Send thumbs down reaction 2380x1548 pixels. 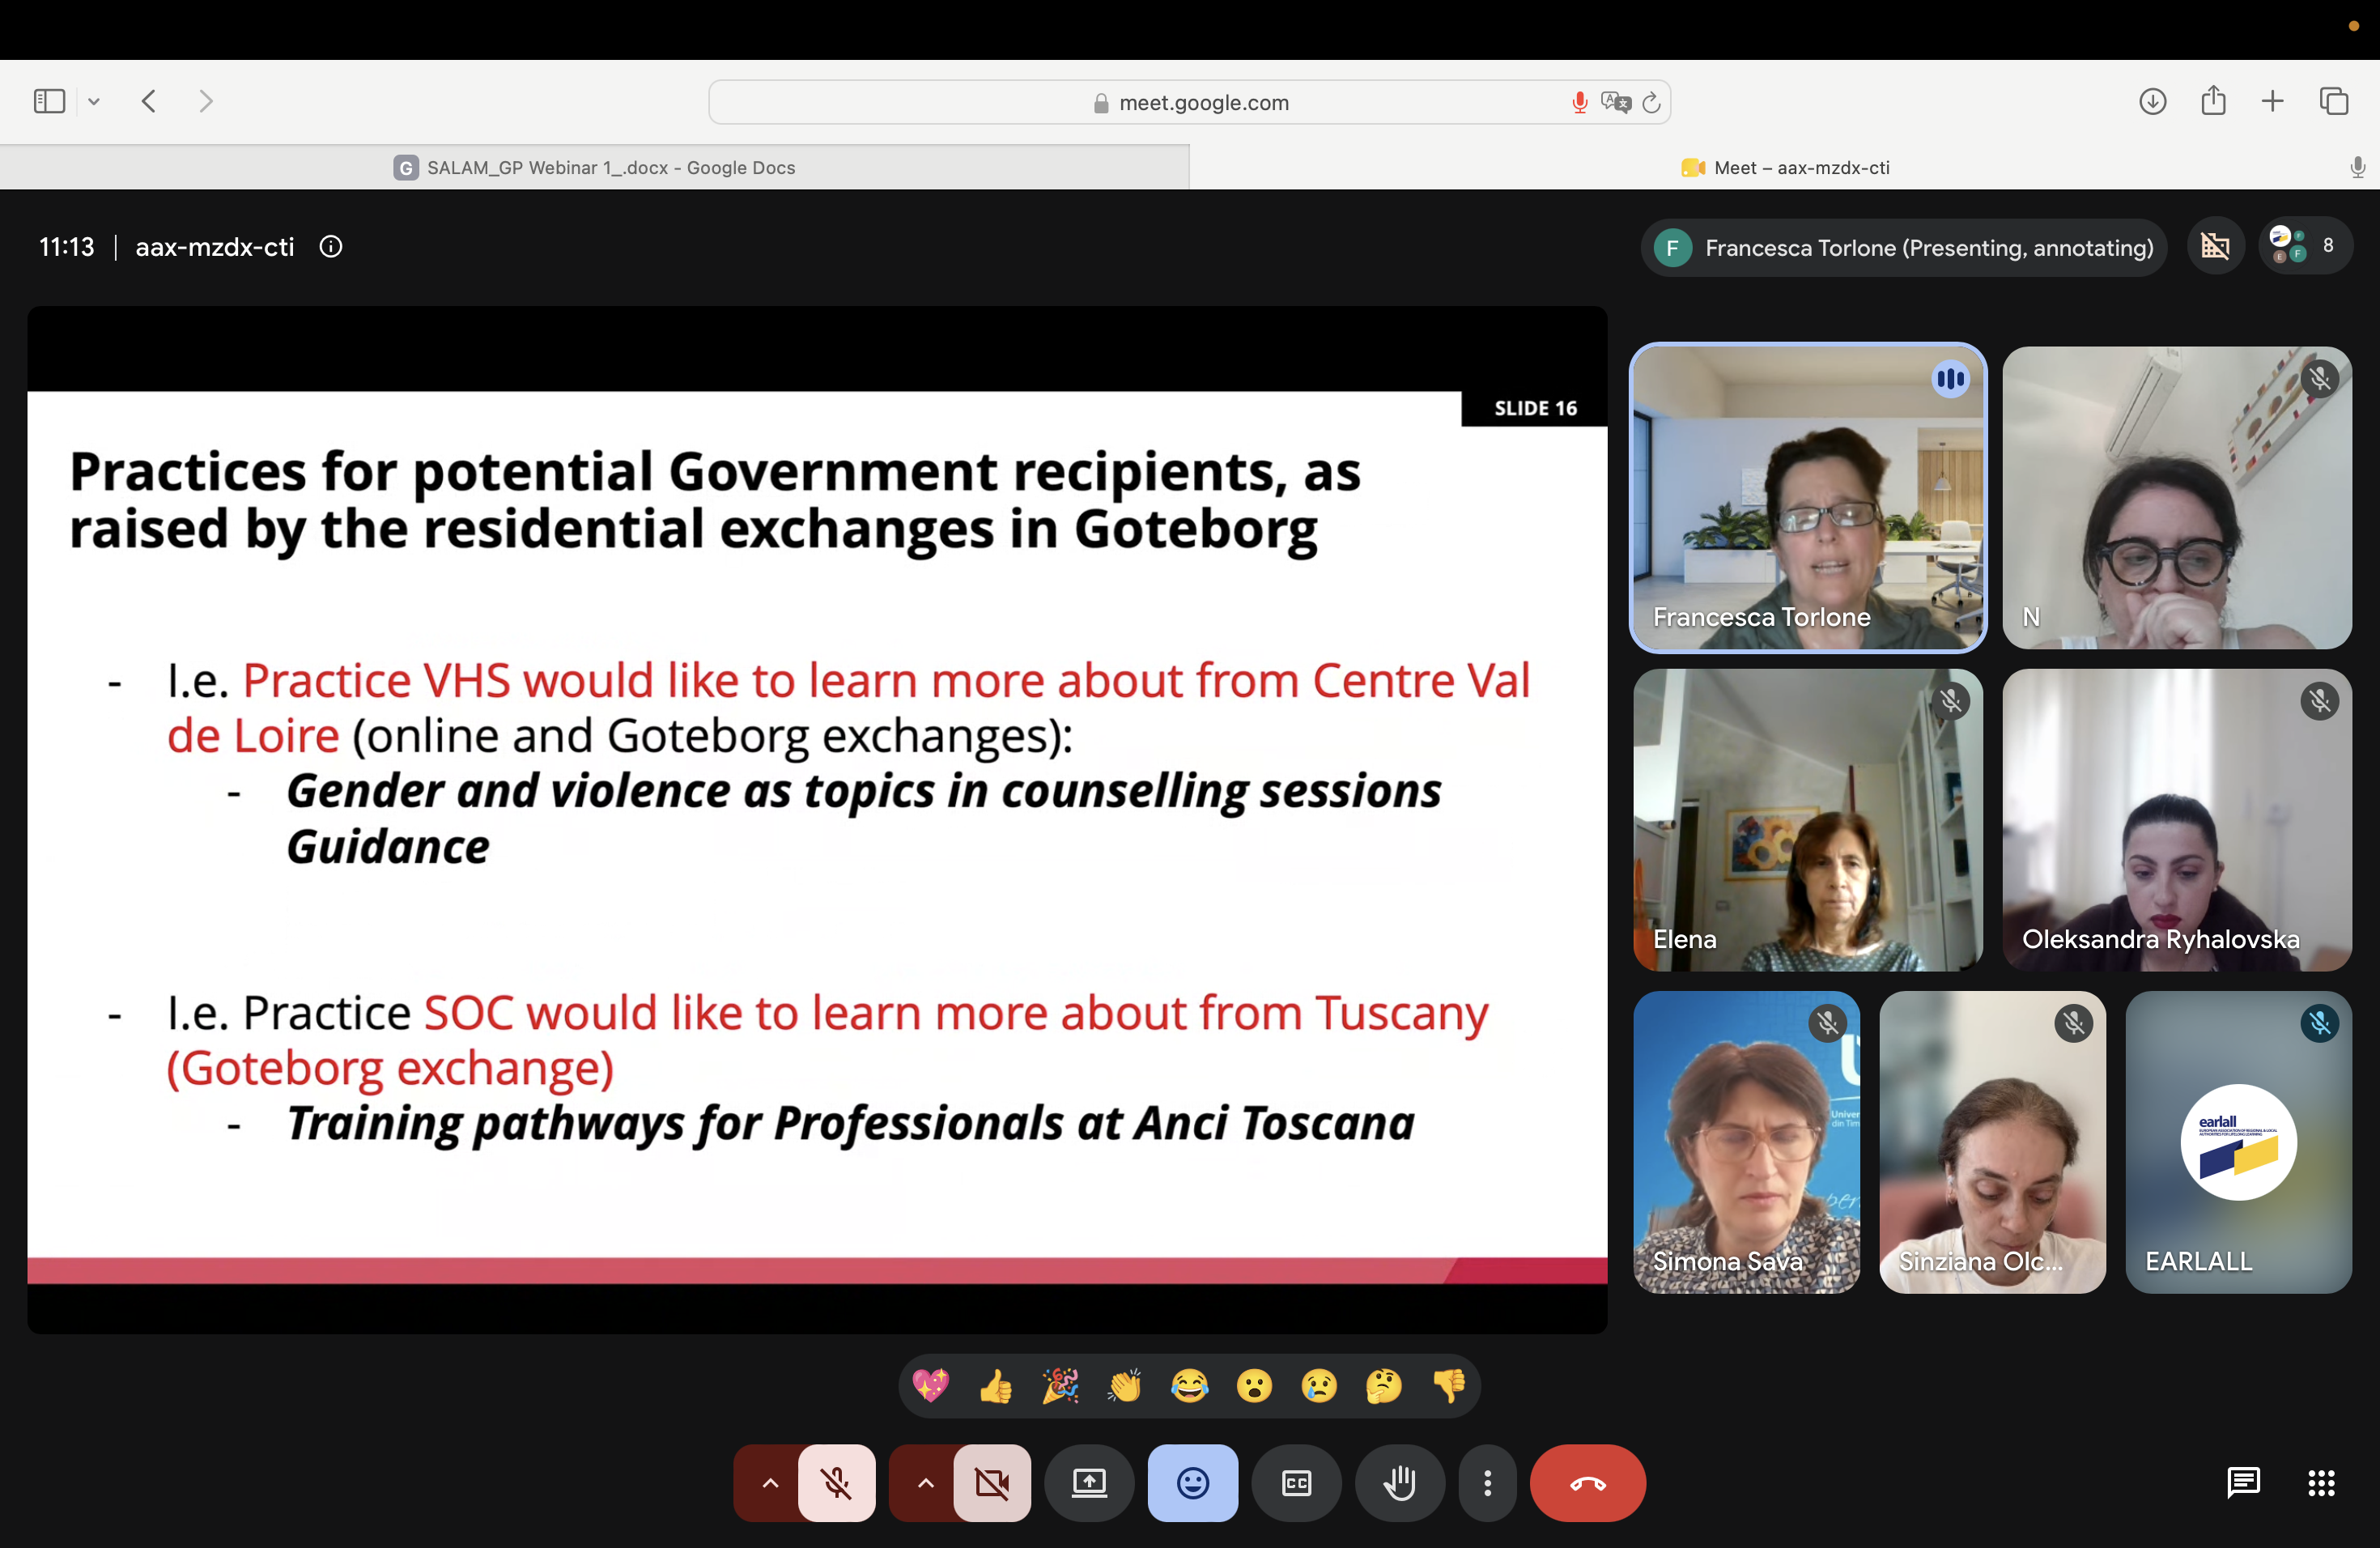click(1449, 1385)
